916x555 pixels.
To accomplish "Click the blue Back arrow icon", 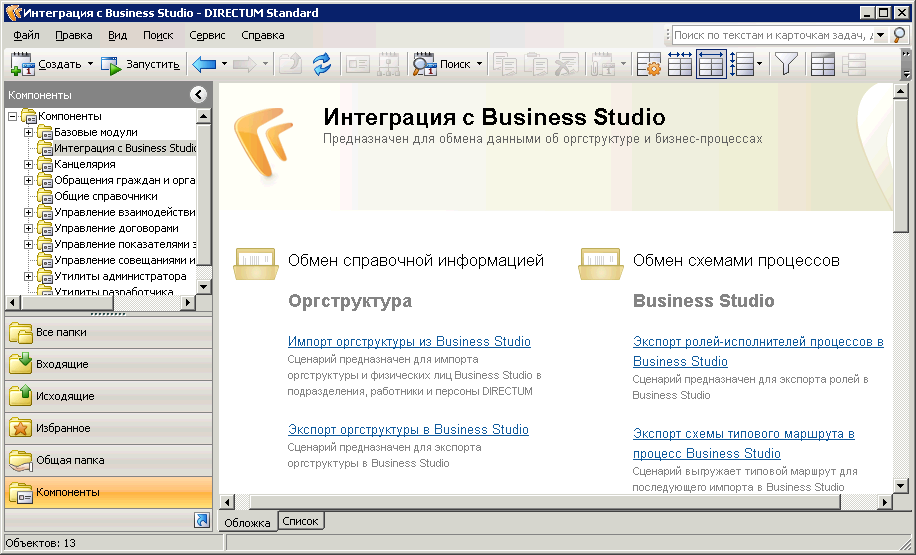I will [204, 65].
